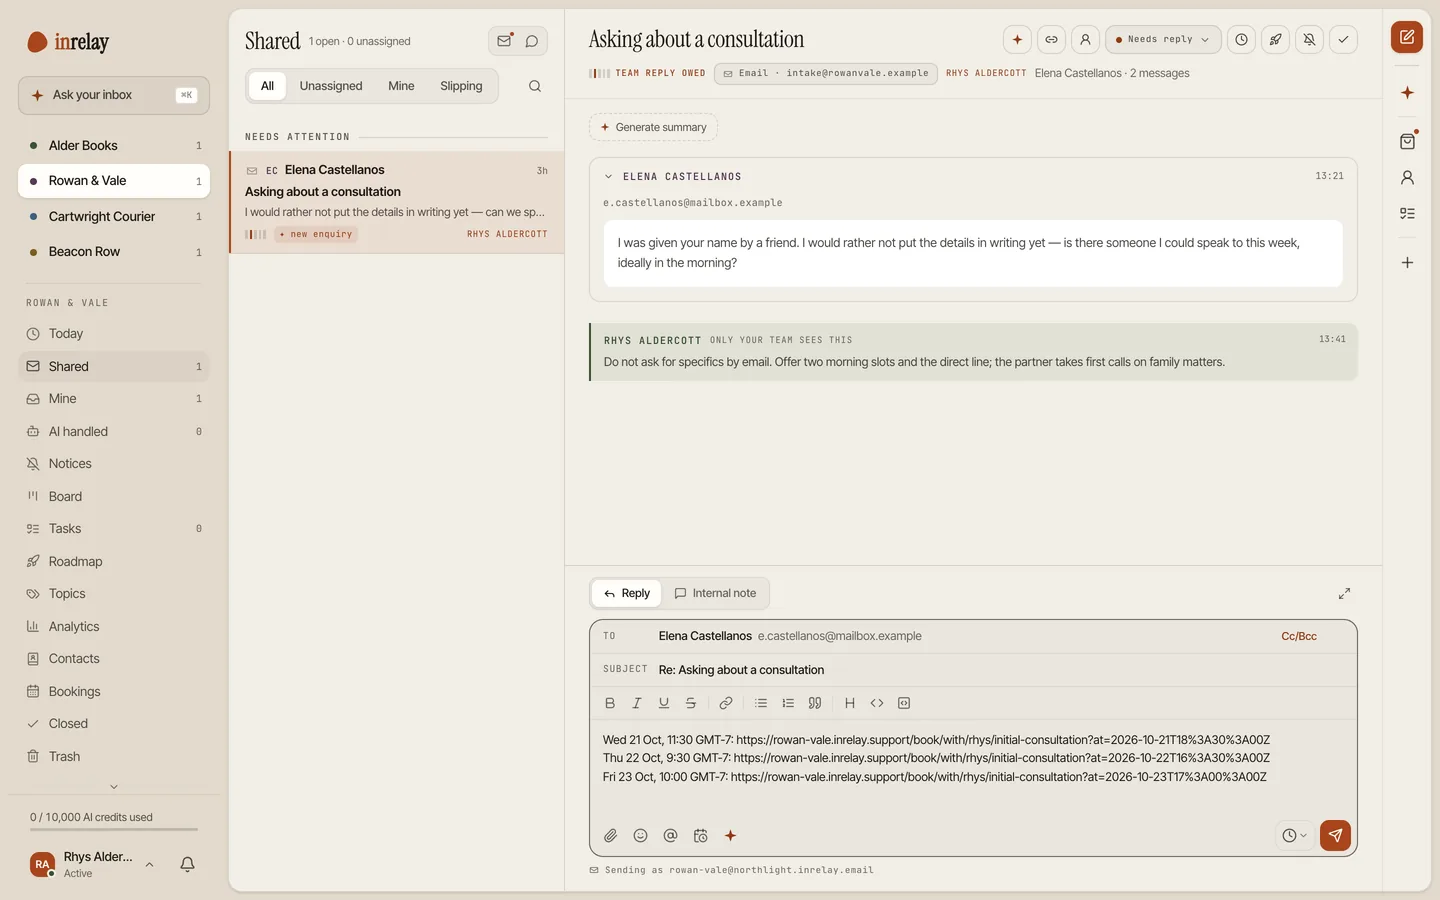Click the Email intake@rowanvale.example chip
Viewport: 1440px width, 900px height.
[x=826, y=73]
